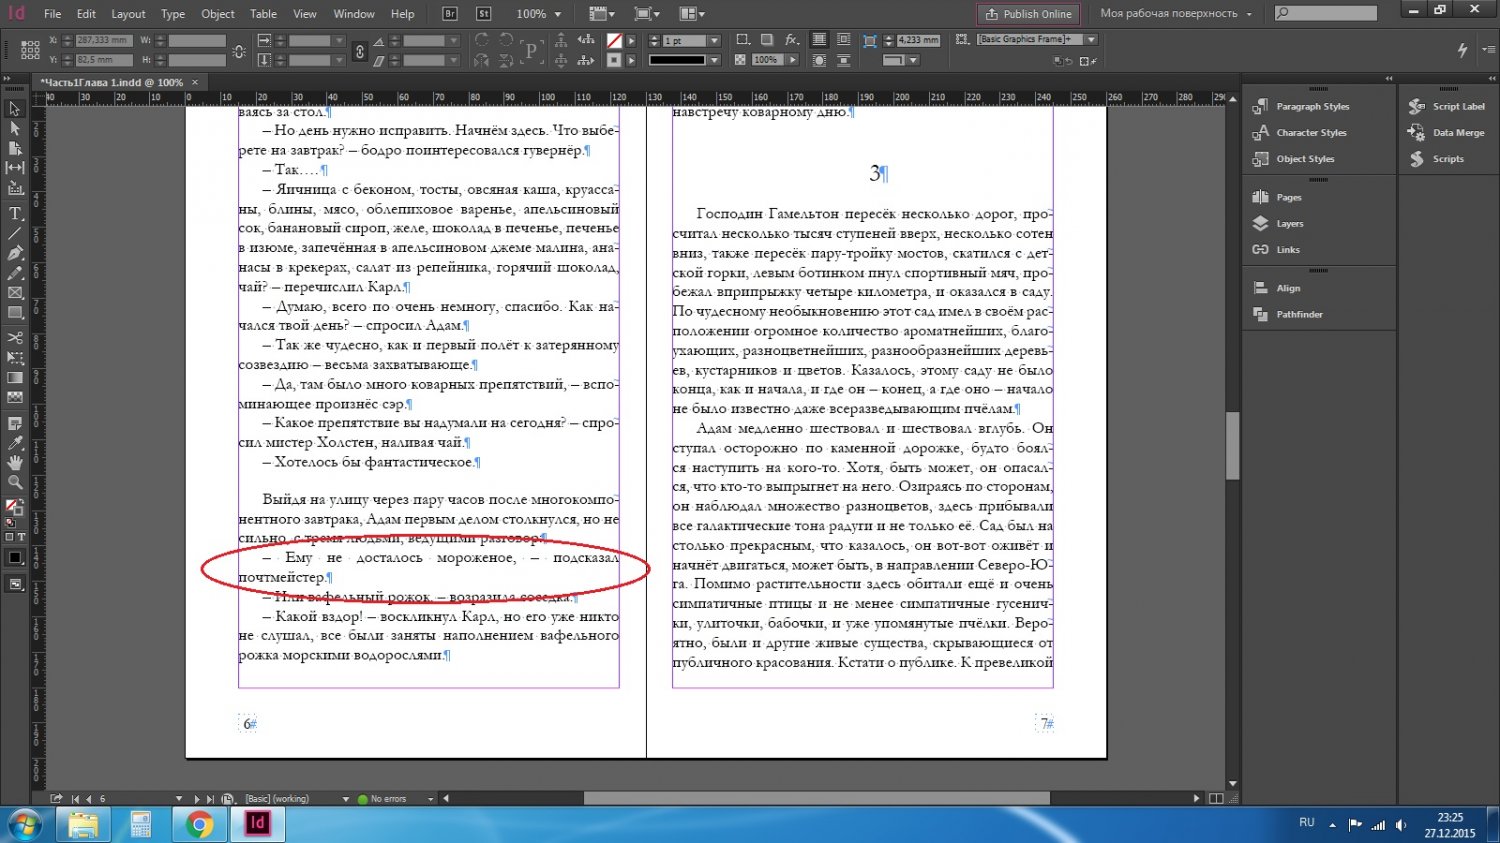Screen dimensions: 1500x843
Task: Select the Line tool
Action: tap(15, 233)
